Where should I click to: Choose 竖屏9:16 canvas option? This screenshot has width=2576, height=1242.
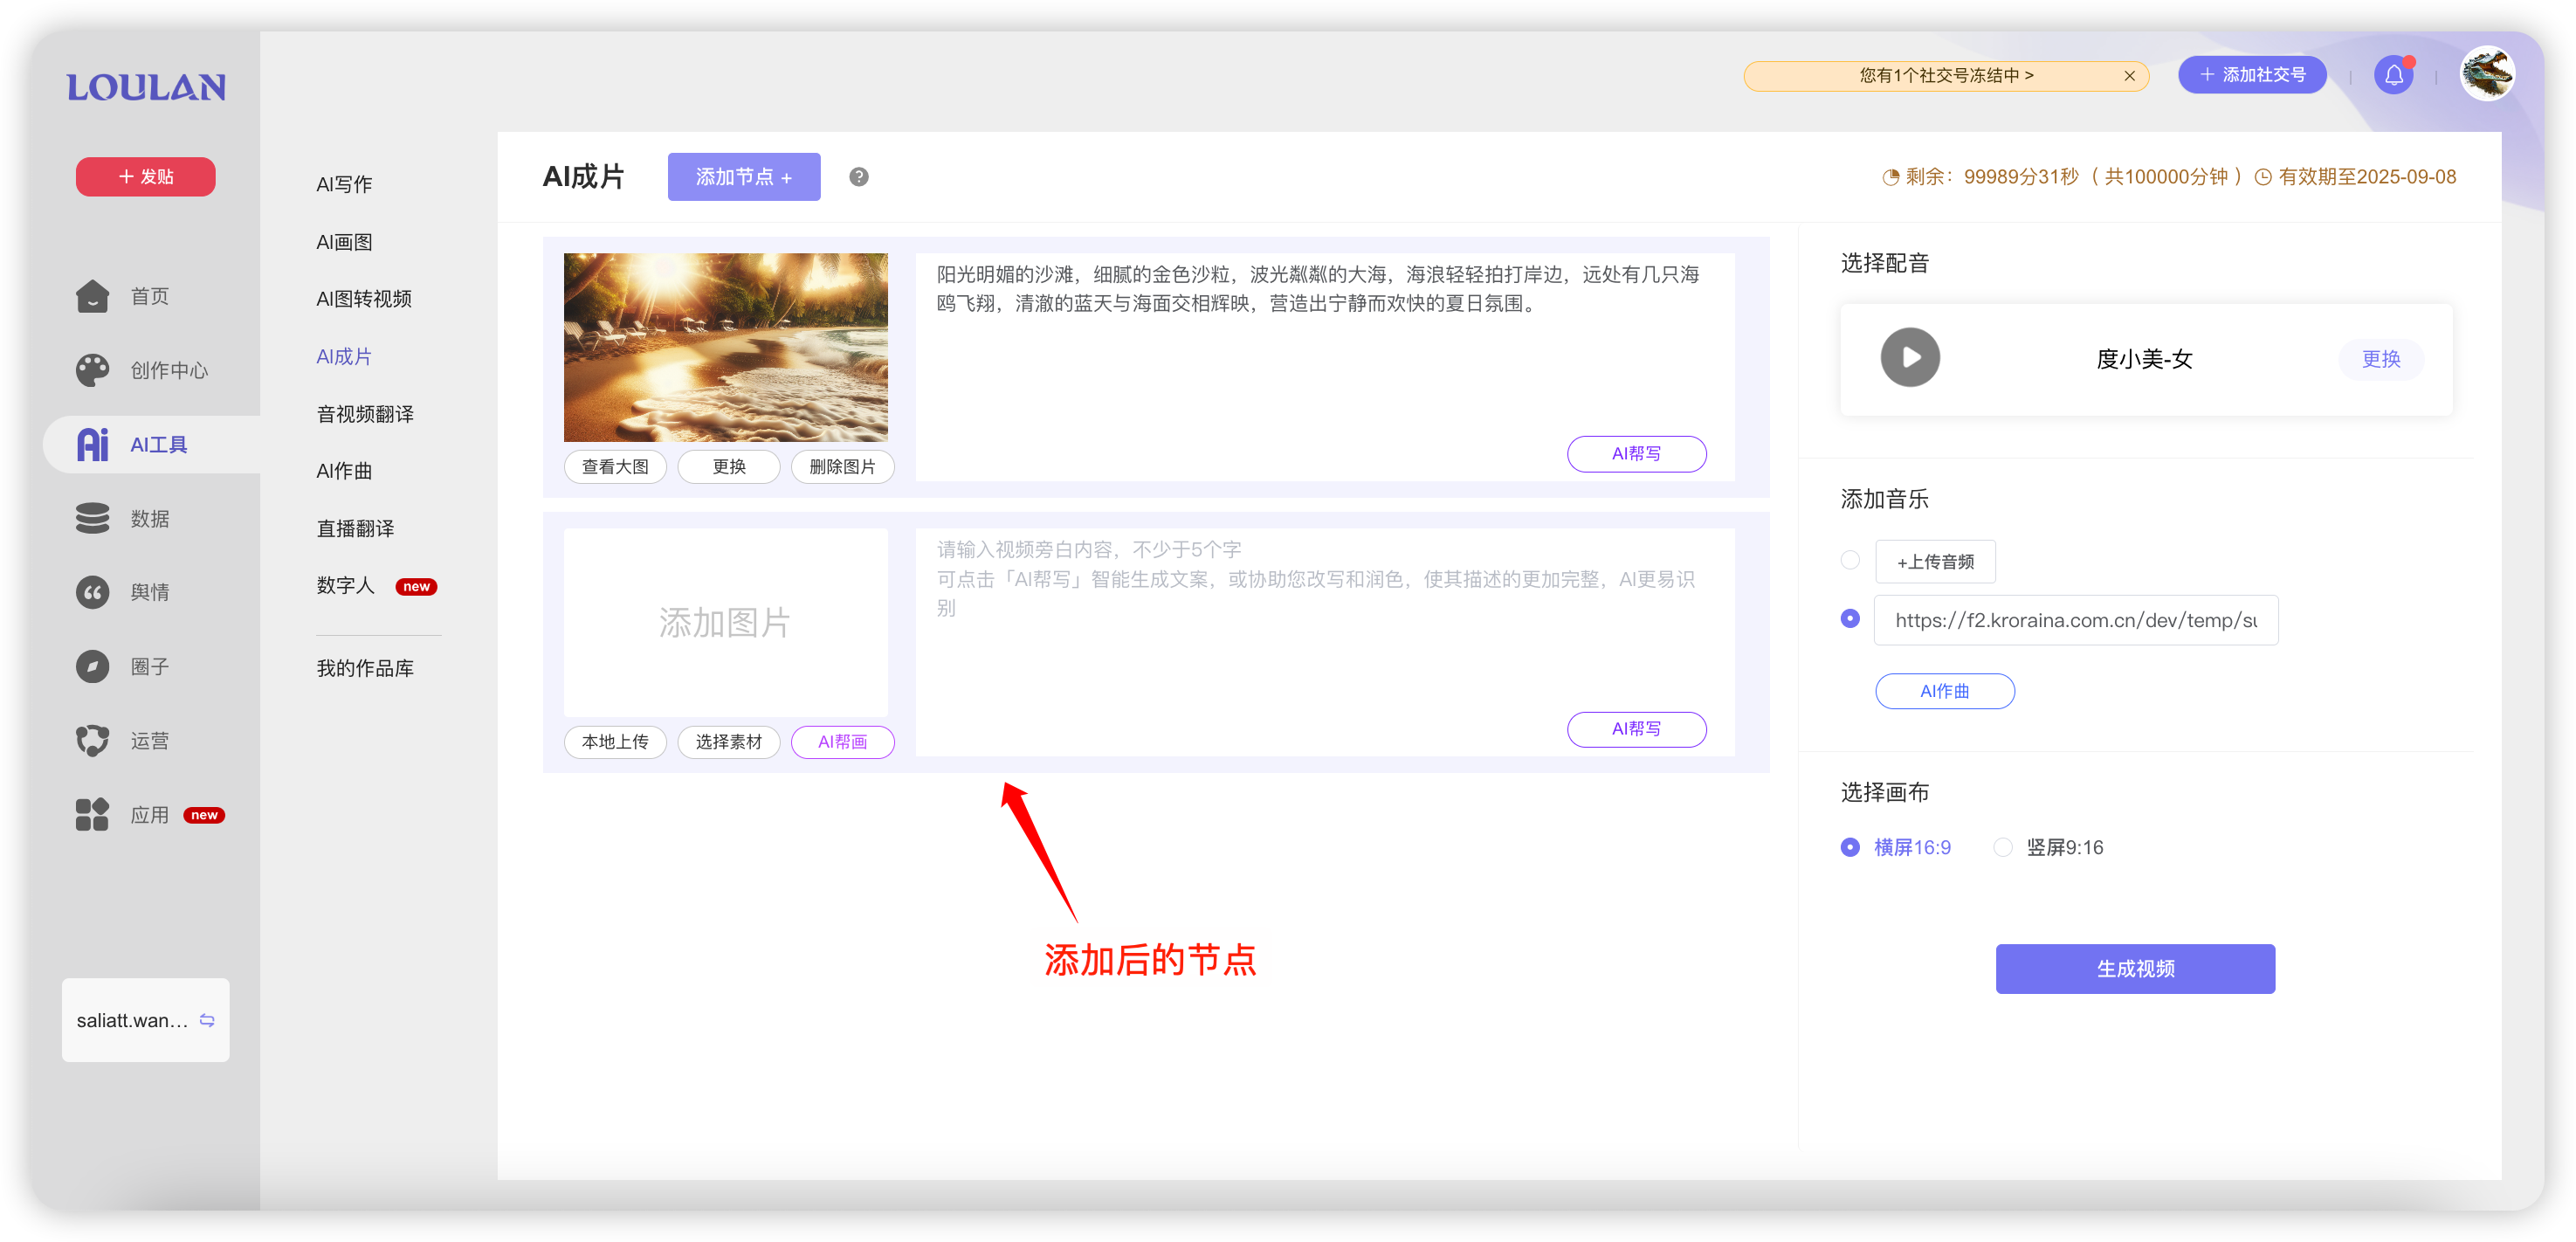coord(2048,847)
